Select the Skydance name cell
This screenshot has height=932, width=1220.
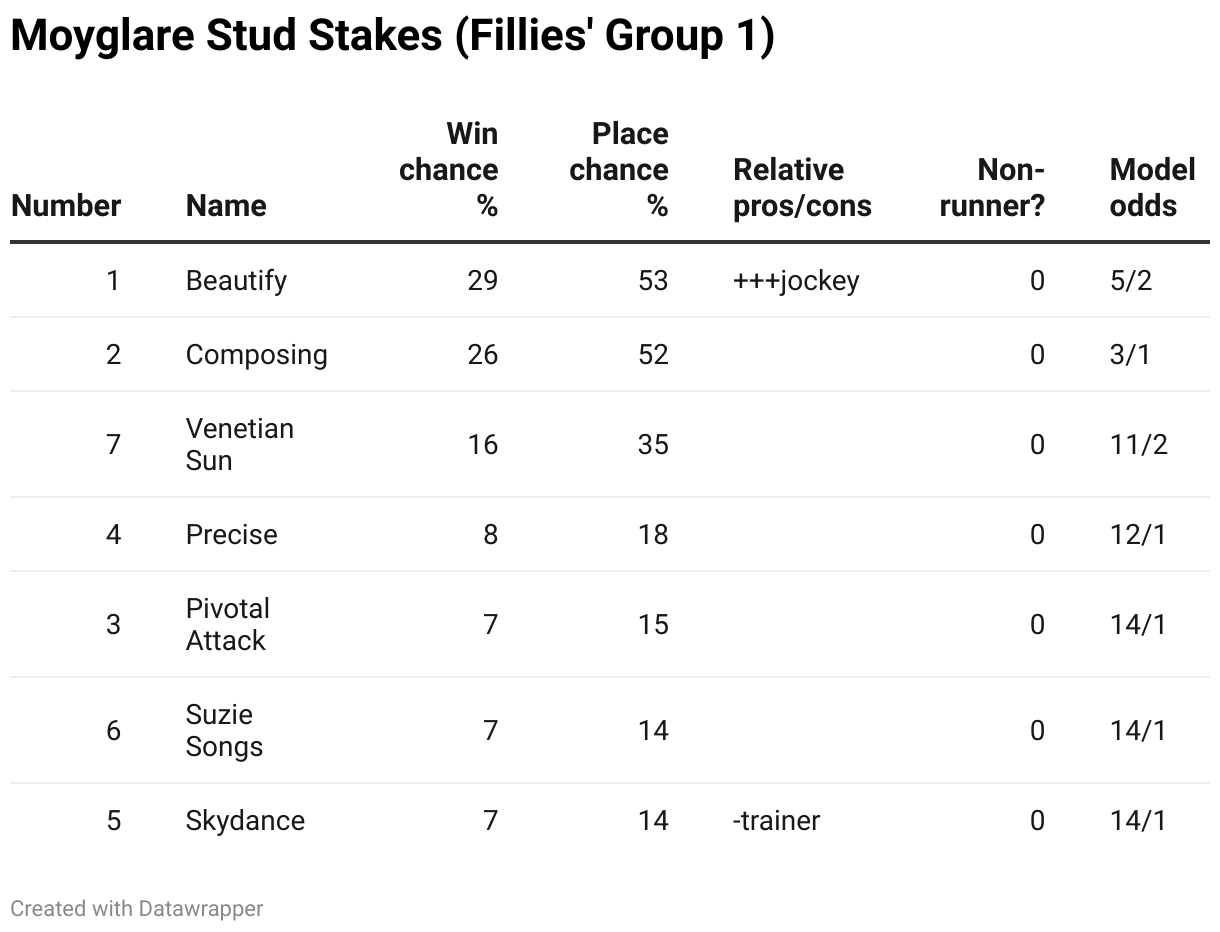[246, 821]
